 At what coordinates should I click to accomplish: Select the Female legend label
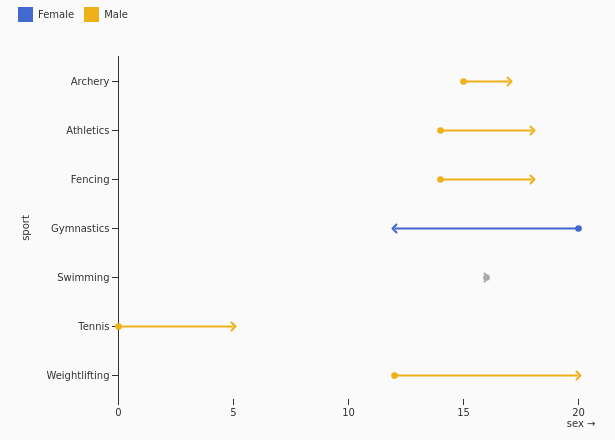[56, 15]
